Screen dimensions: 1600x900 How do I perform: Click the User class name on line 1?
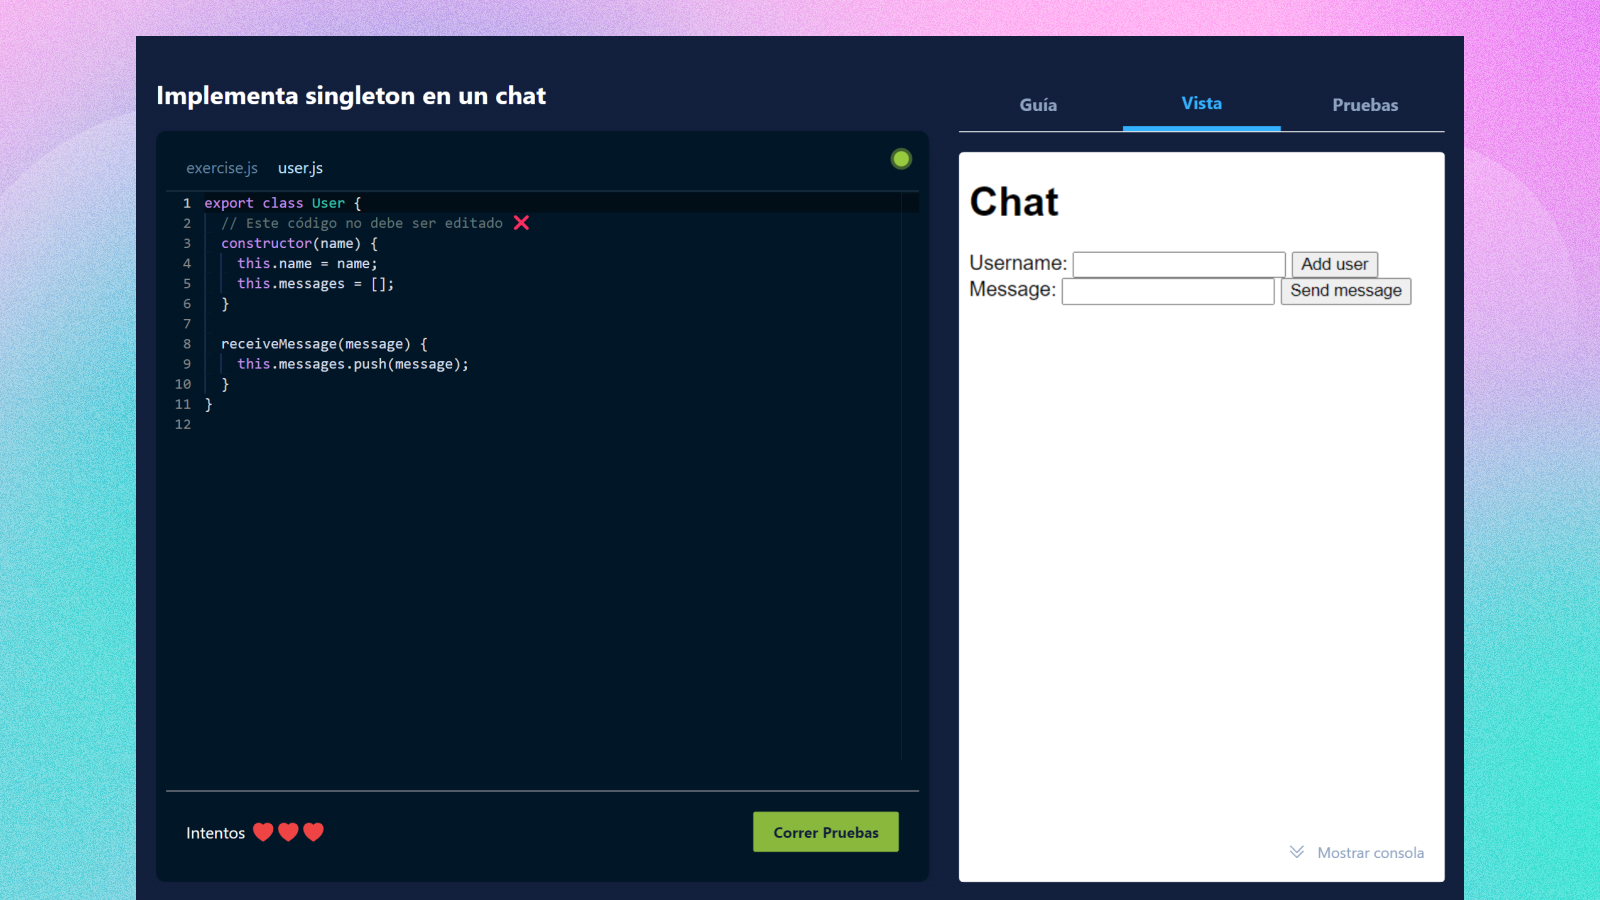click(x=328, y=203)
